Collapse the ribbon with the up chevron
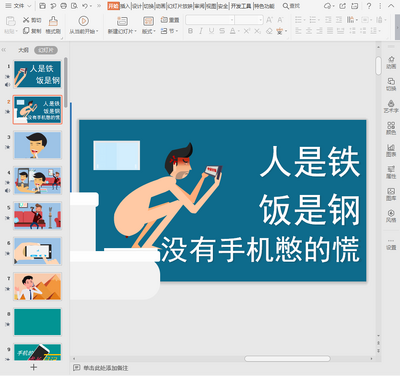This screenshot has width=400, height=376. click(391, 6)
